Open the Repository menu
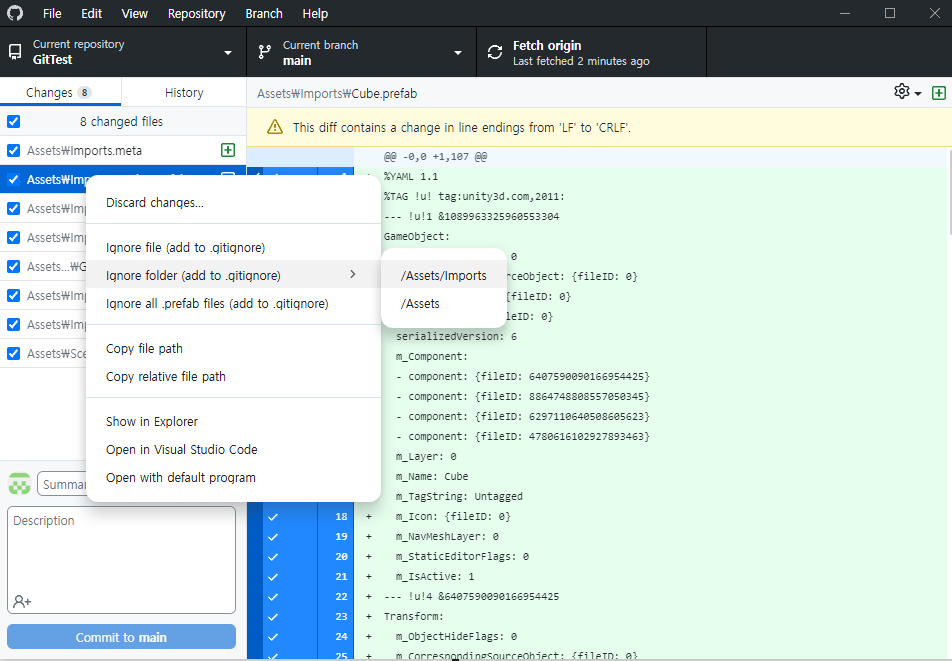This screenshot has width=952, height=661. click(197, 13)
